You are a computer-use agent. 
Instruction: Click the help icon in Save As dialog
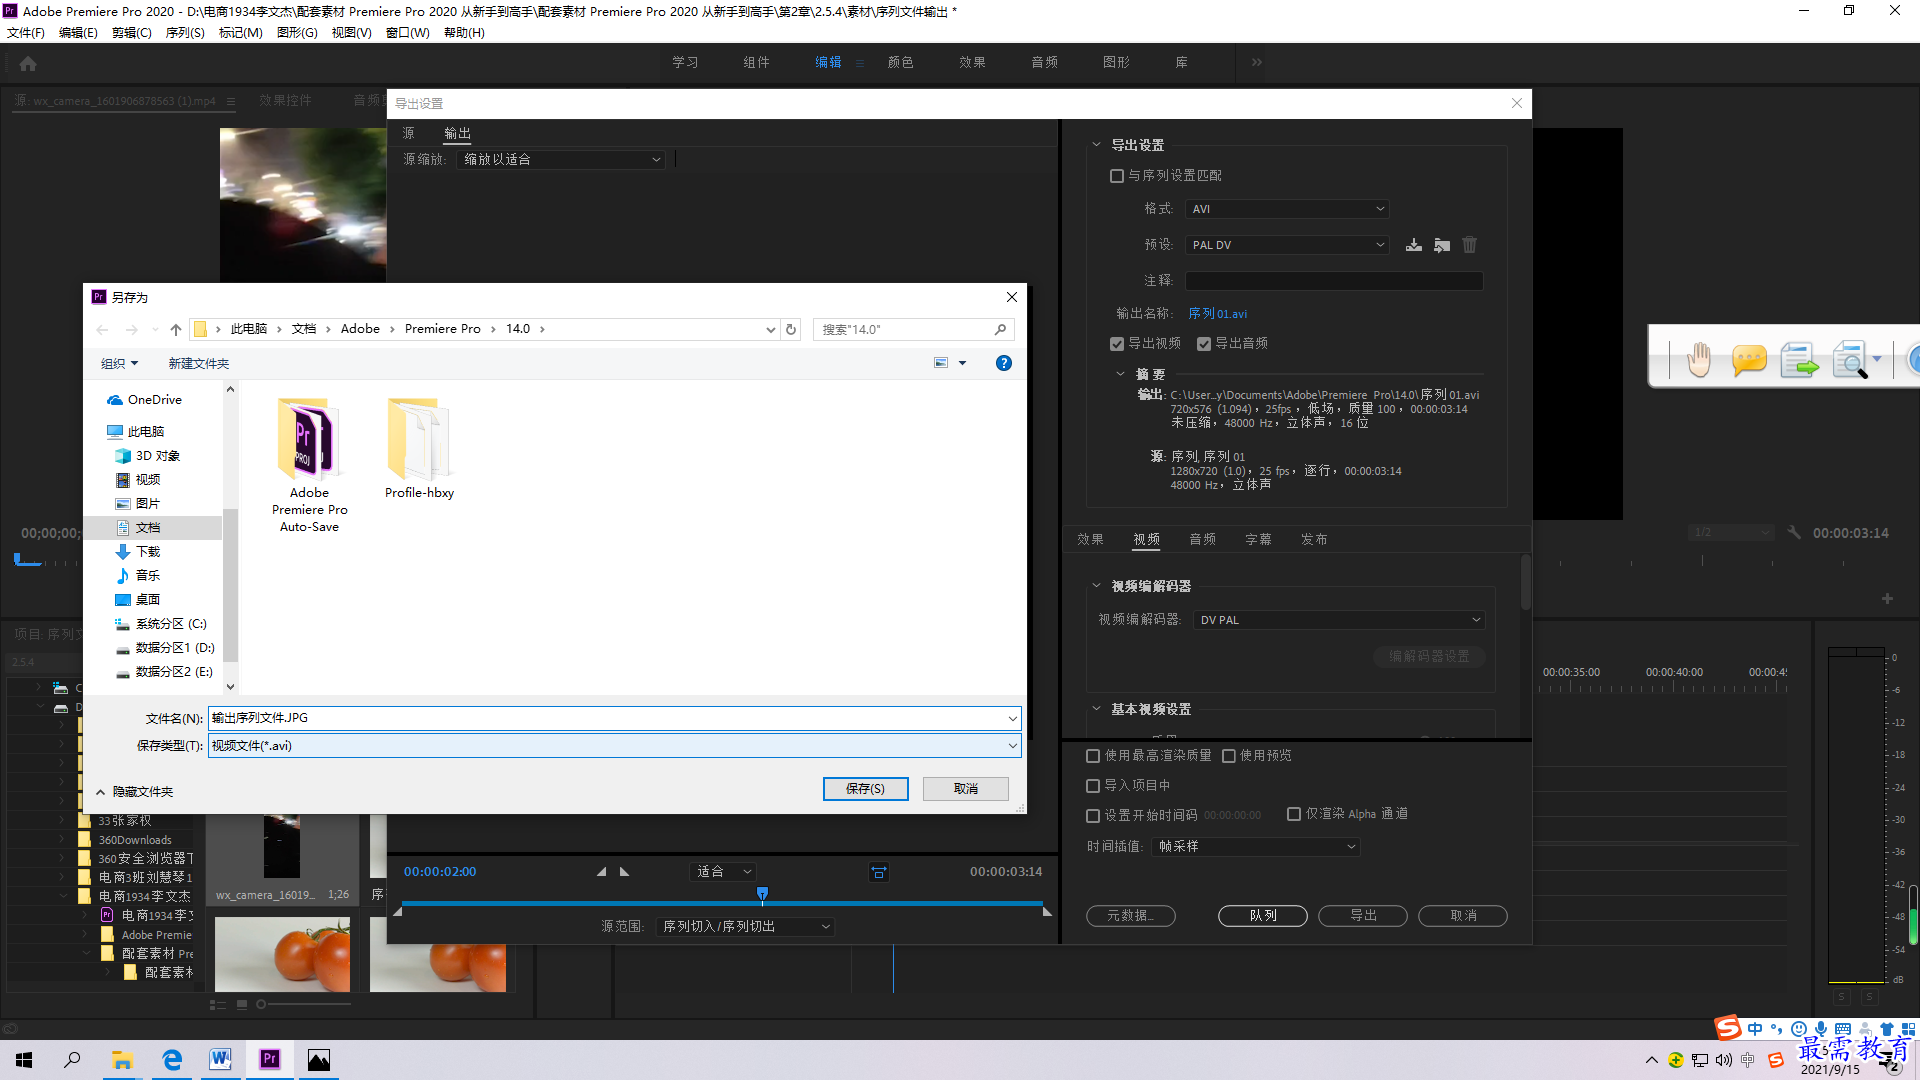click(x=1004, y=363)
